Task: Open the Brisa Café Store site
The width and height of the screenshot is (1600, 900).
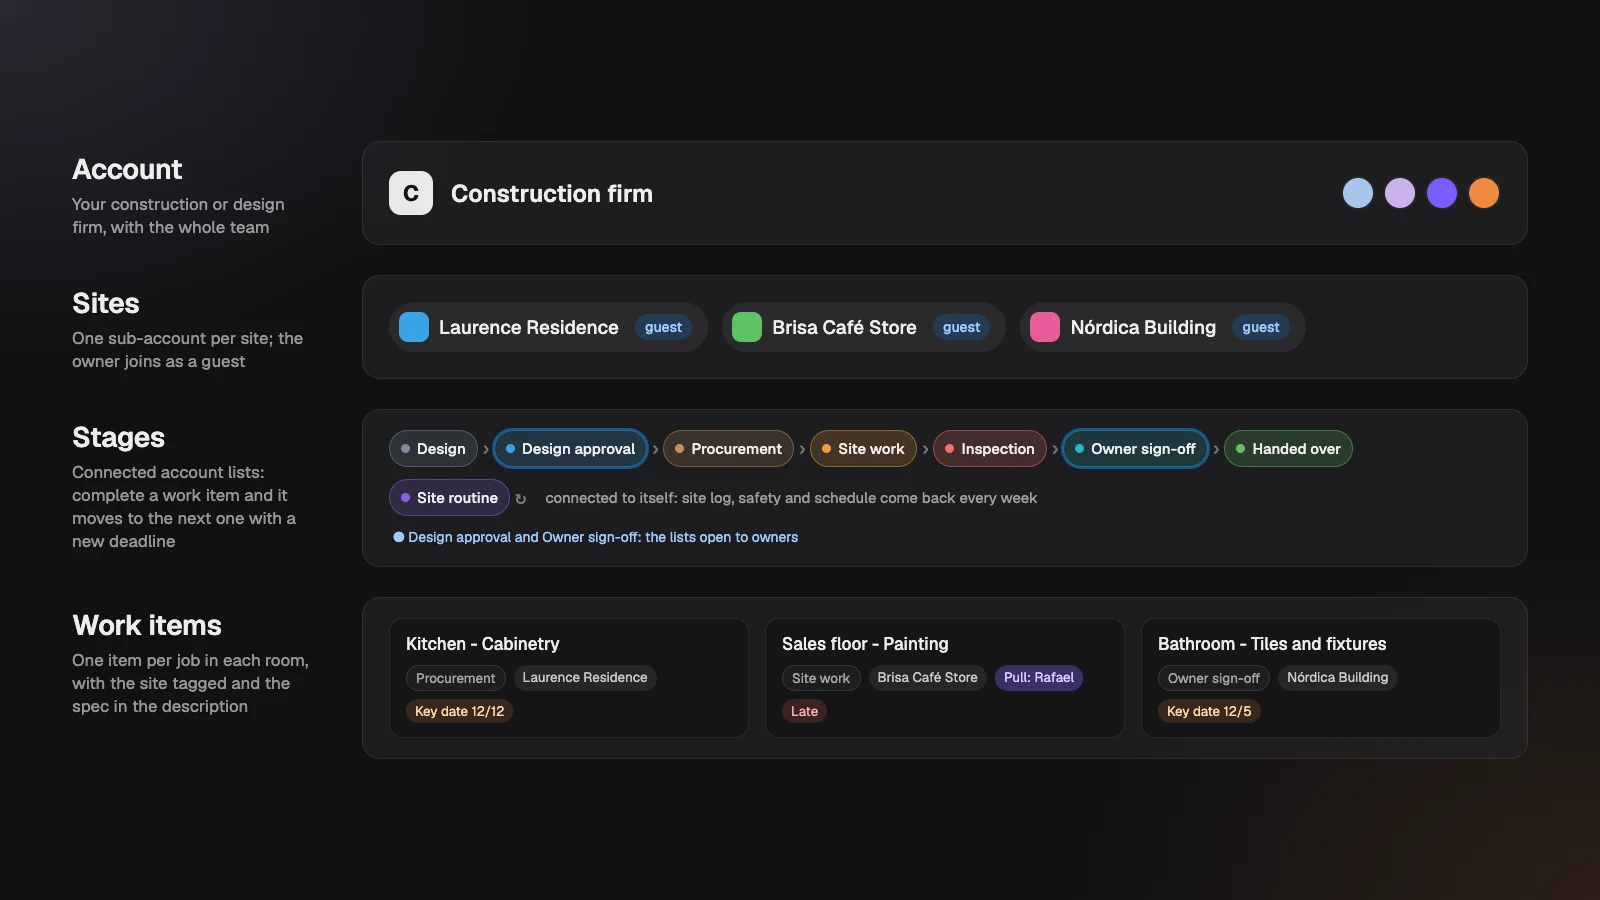Action: point(864,327)
